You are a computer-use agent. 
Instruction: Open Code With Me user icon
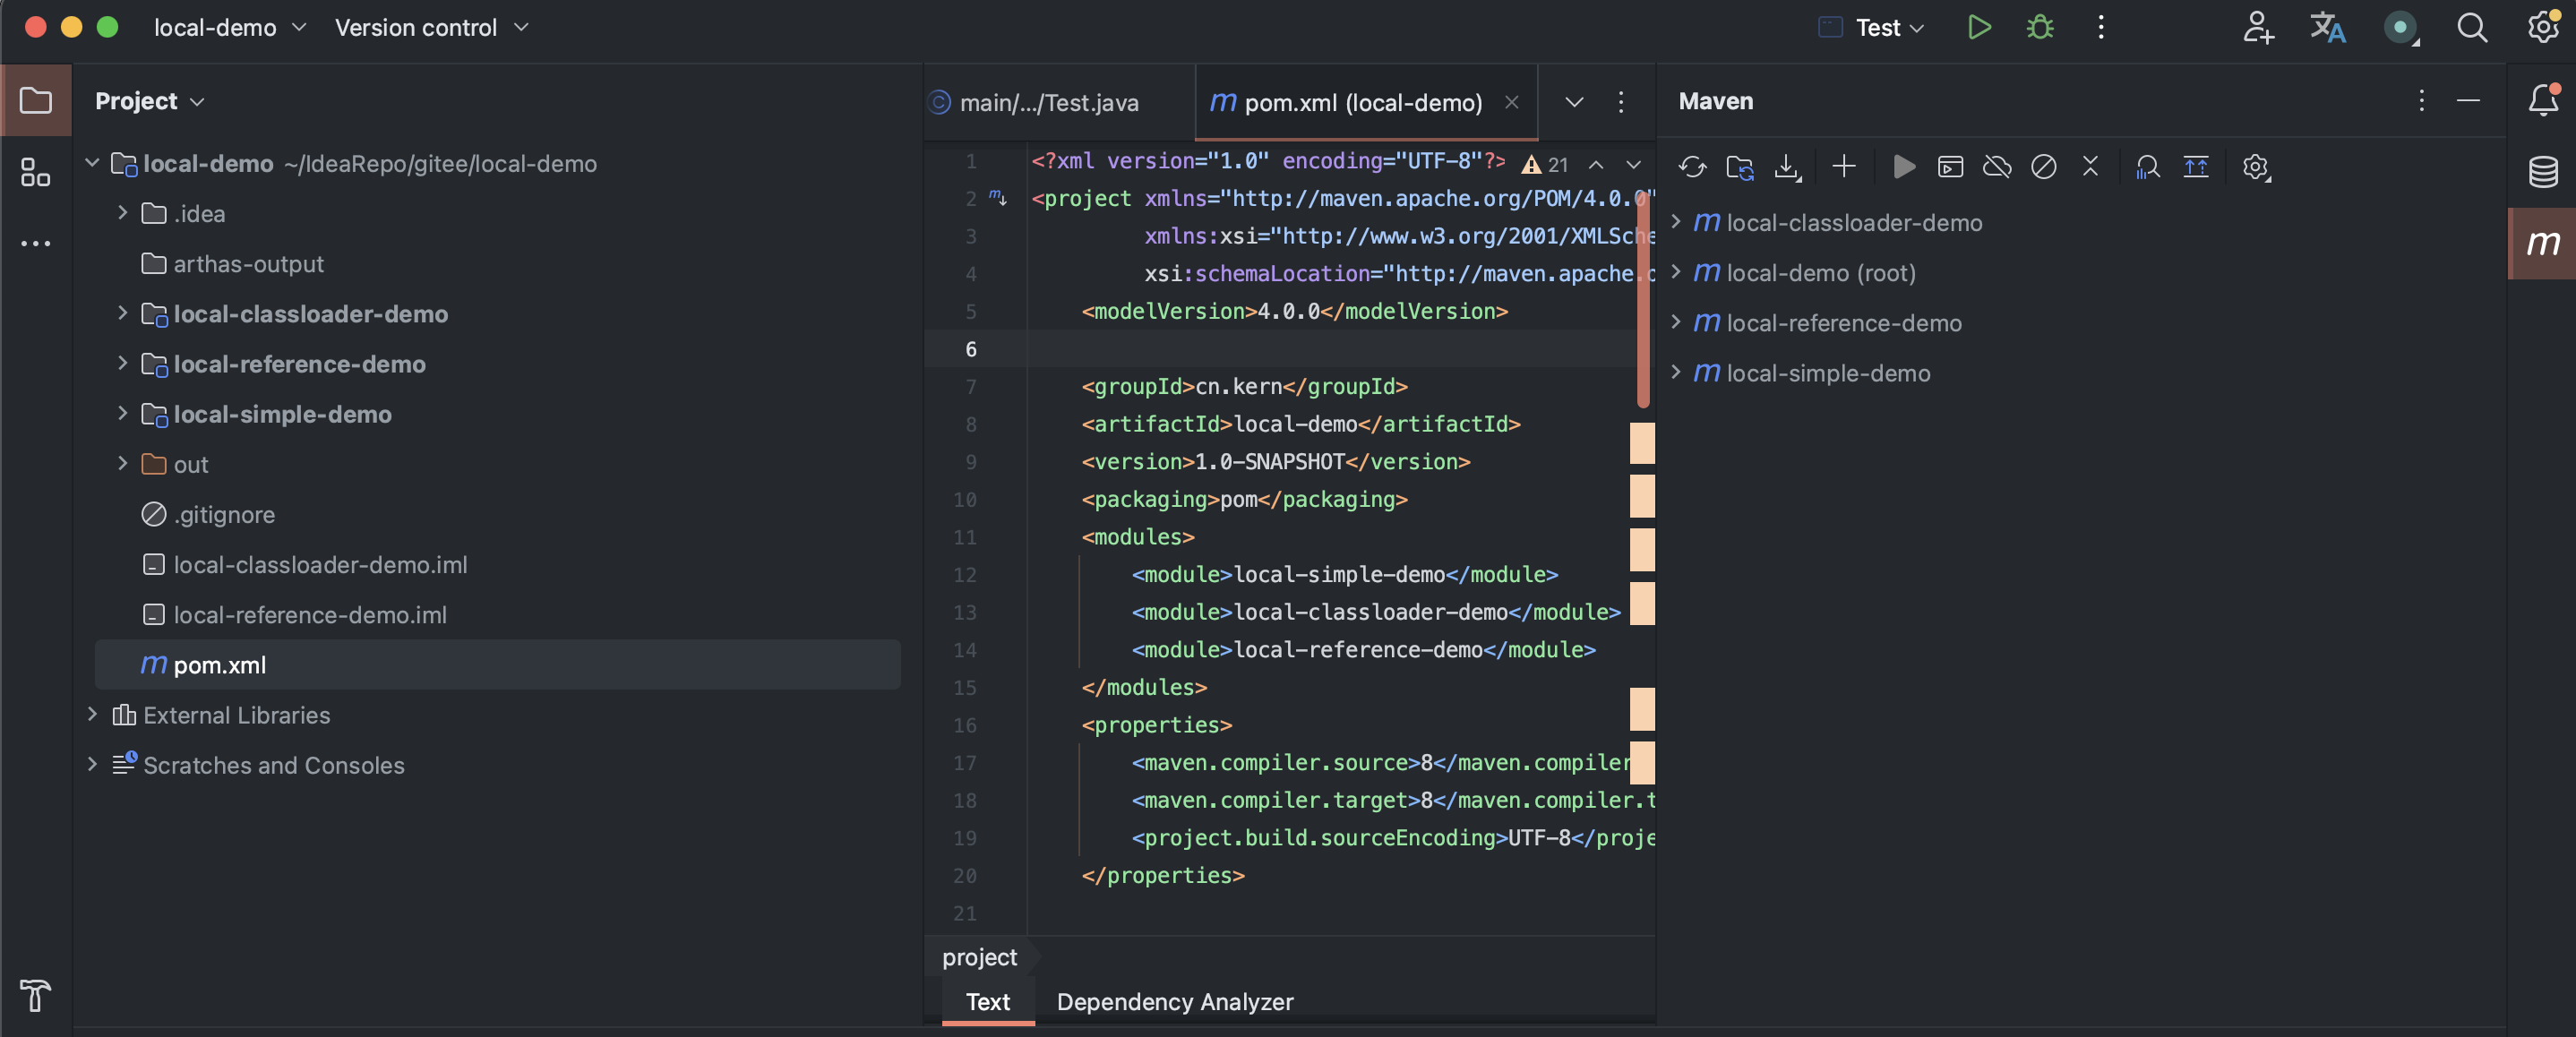[2258, 27]
